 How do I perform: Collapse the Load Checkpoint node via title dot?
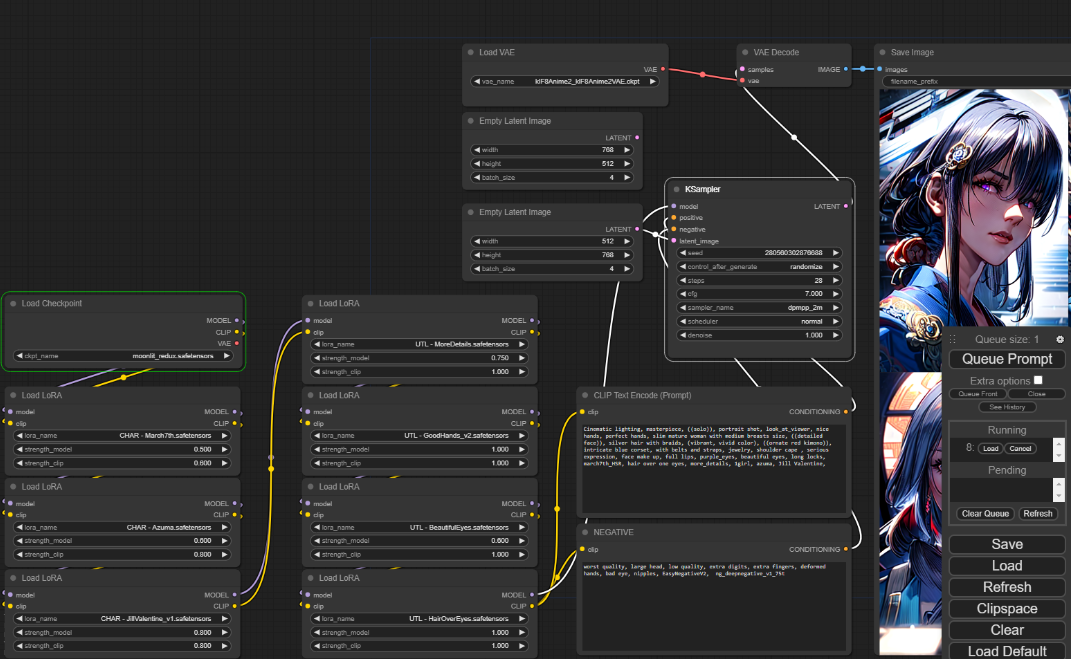[x=13, y=303]
